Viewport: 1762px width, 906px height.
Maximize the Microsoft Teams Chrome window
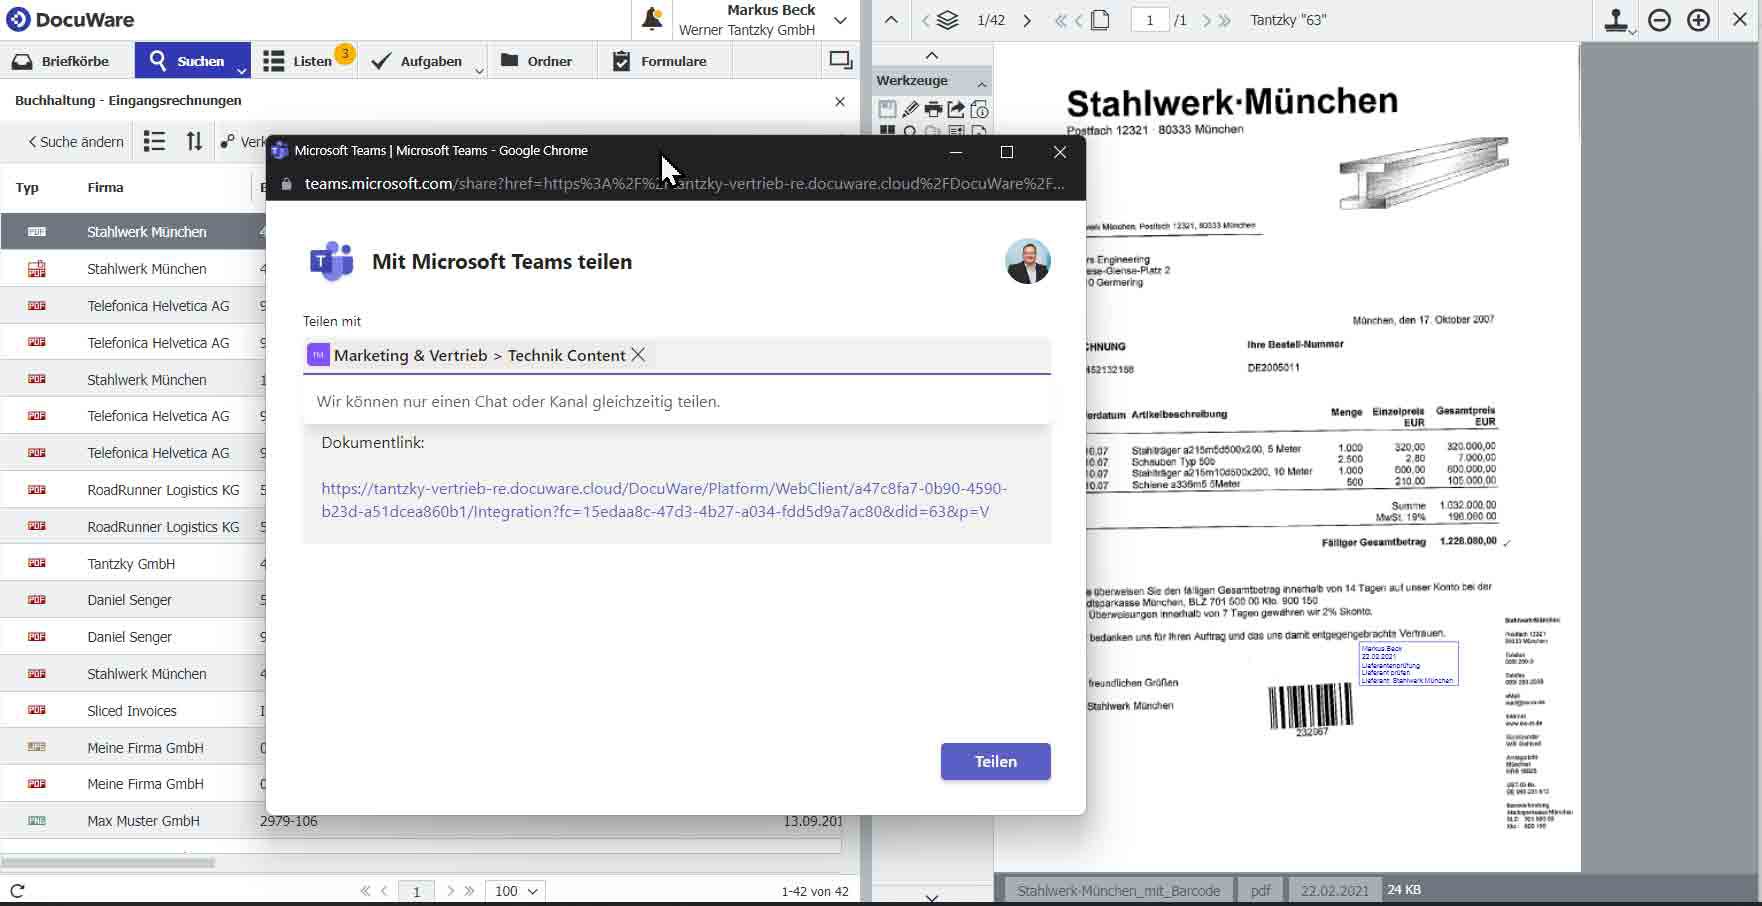tap(1007, 152)
